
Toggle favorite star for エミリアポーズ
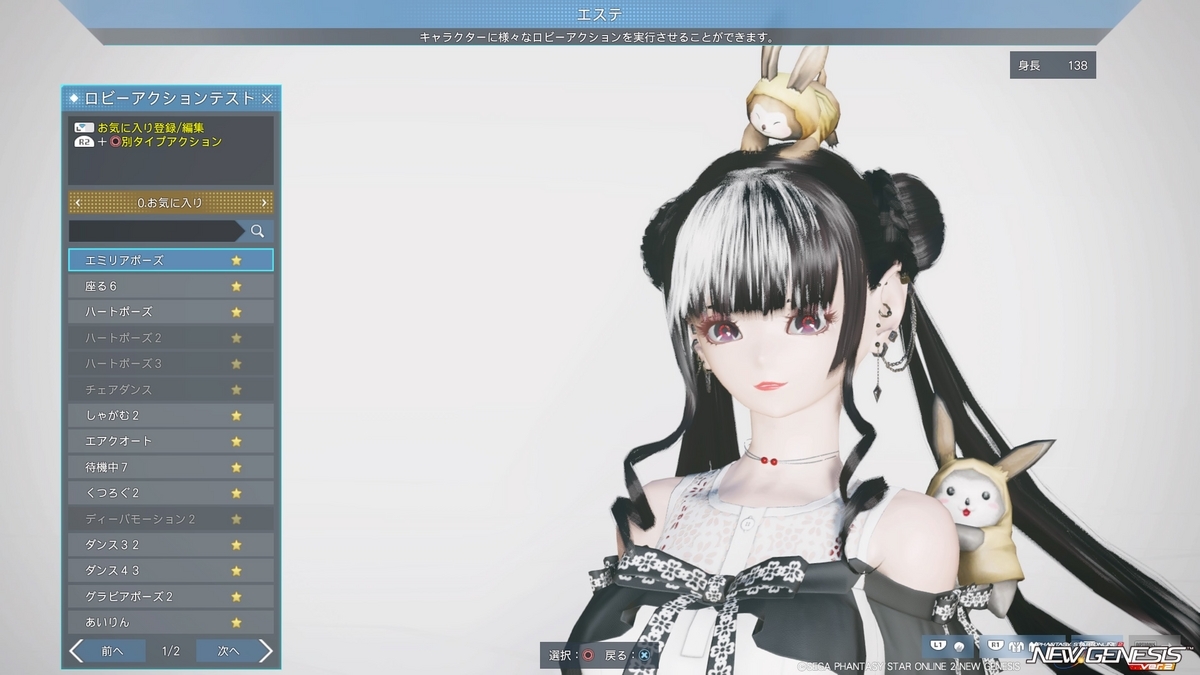tap(237, 260)
